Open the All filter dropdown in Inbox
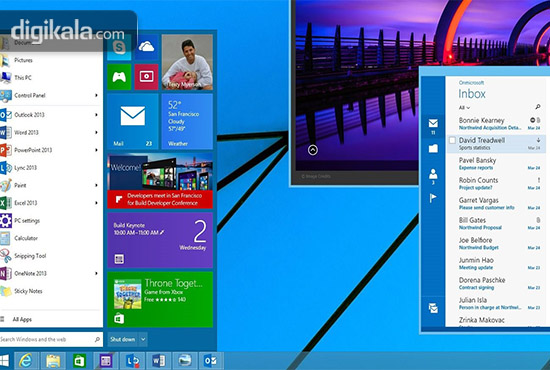The image size is (550, 370). click(x=464, y=108)
